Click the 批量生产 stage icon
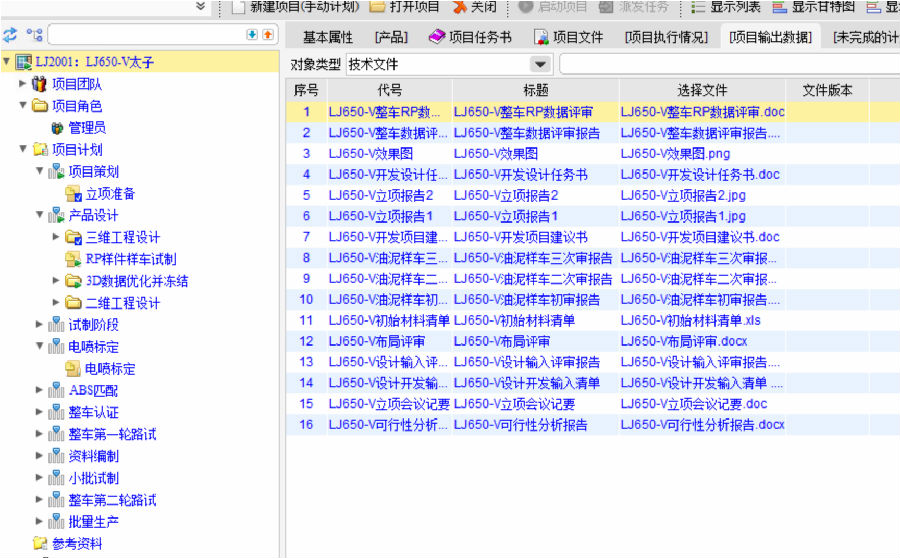This screenshot has height=558, width=900. point(56,521)
